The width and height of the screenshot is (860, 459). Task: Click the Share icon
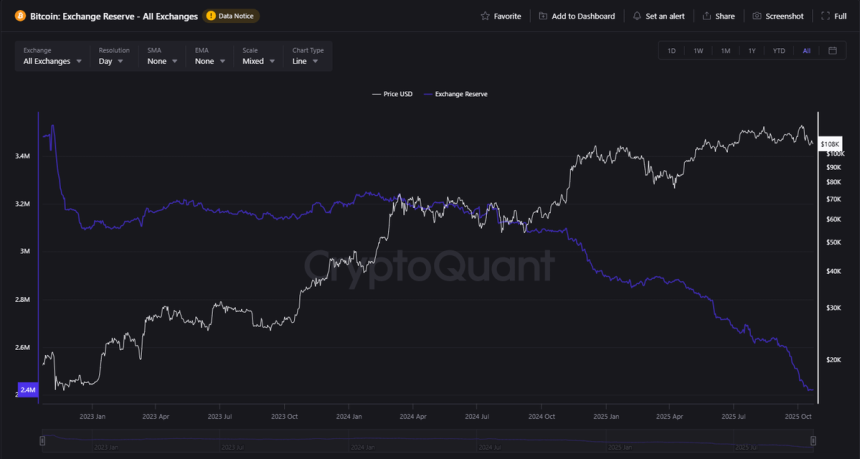(x=707, y=16)
